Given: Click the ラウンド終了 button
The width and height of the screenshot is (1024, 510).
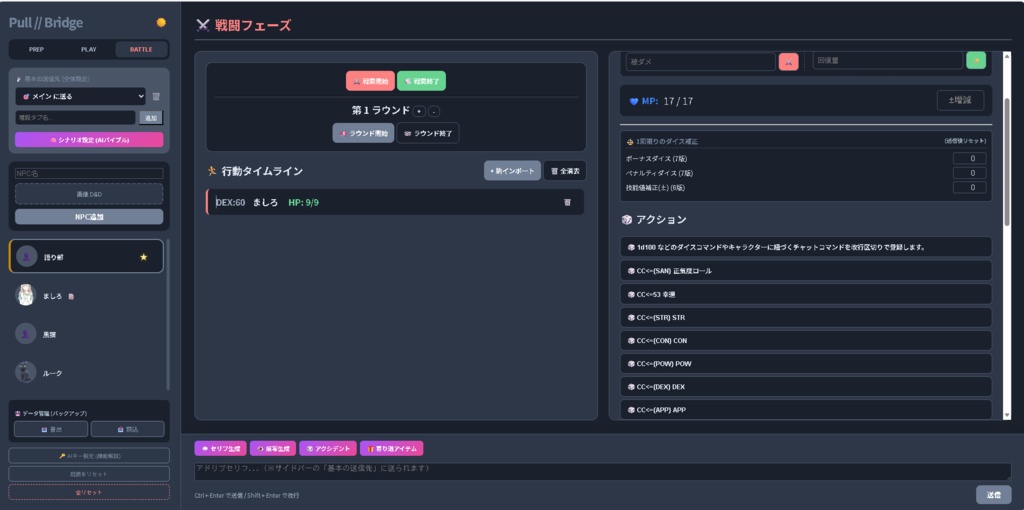Looking at the screenshot, I should [x=428, y=133].
